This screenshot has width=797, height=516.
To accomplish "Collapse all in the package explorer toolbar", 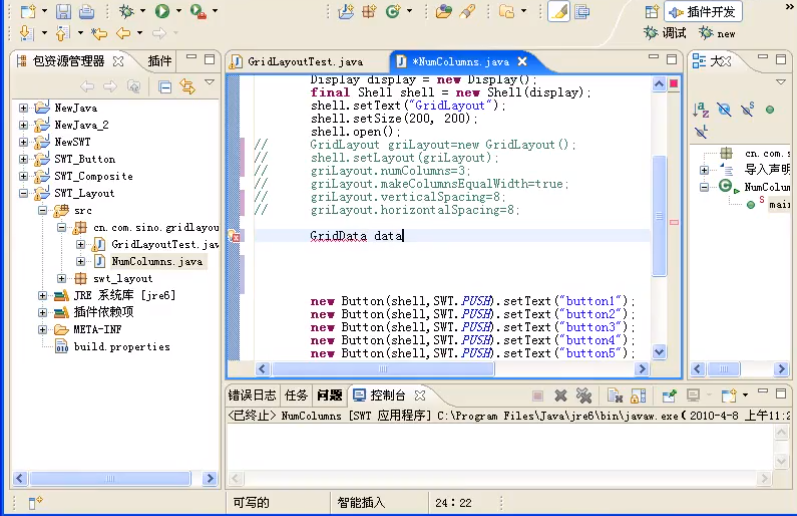I will [166, 87].
